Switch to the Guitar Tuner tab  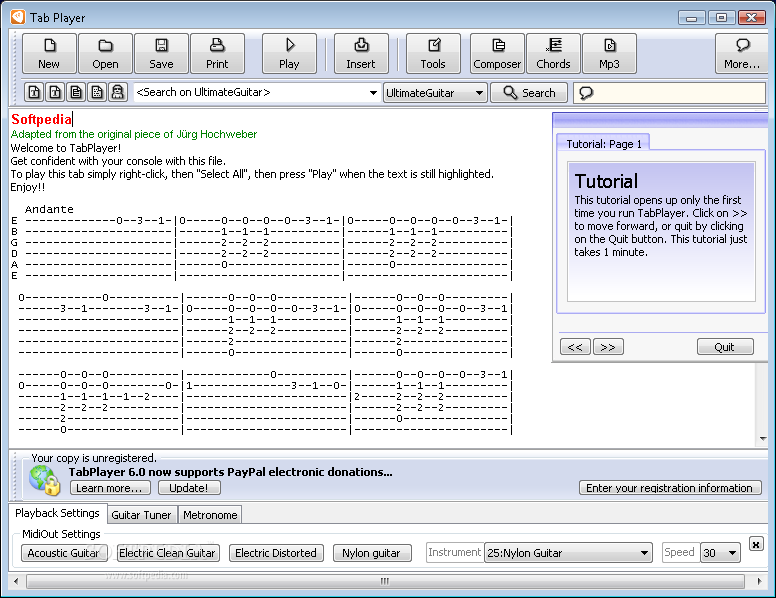[142, 515]
